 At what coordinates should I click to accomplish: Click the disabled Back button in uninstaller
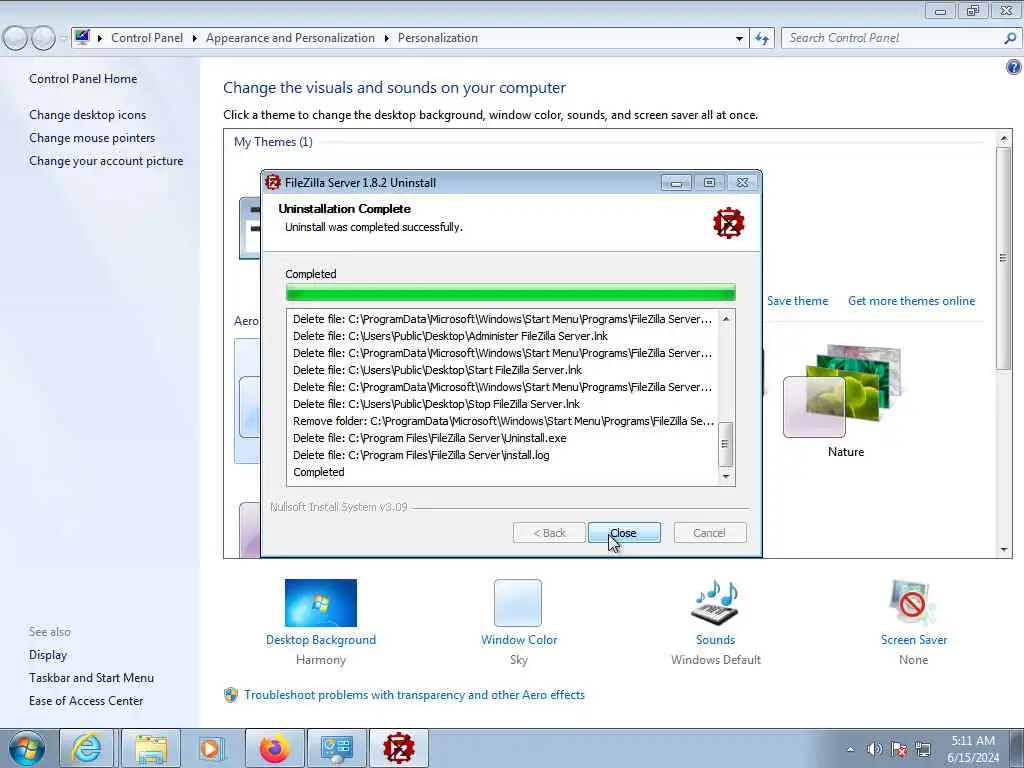point(549,533)
